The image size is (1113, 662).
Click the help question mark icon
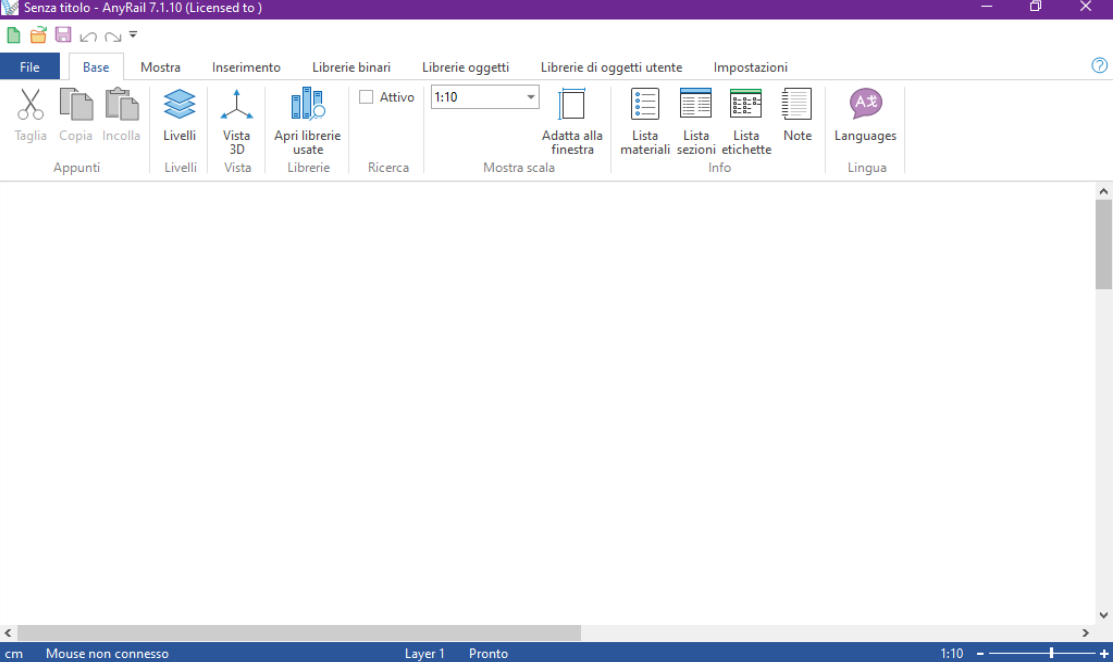[x=1100, y=65]
